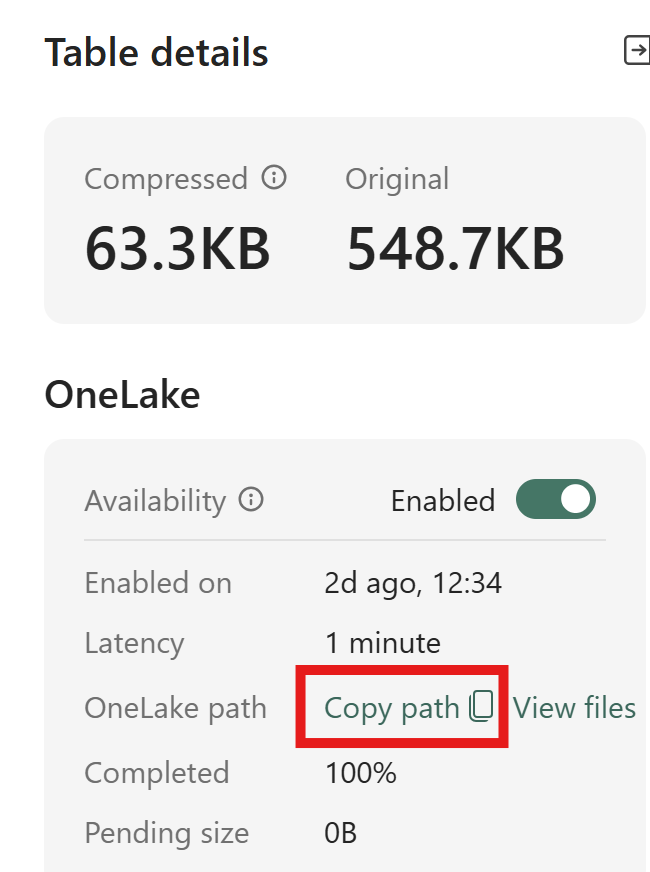This screenshot has width=650, height=872.
Task: Click the clipboard copy icon after Copy path
Action: (482, 707)
